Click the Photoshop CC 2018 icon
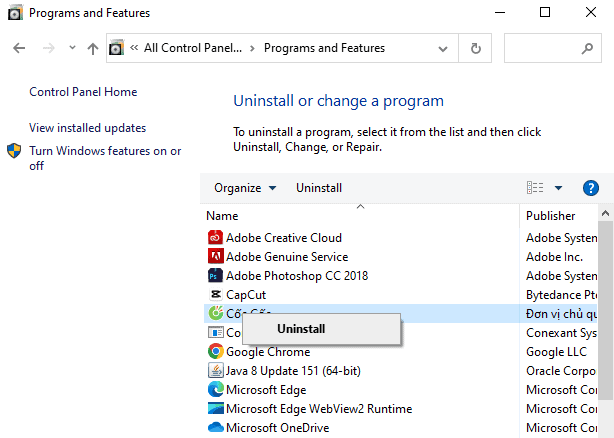Screen dimensions: 614x438 tap(215, 276)
